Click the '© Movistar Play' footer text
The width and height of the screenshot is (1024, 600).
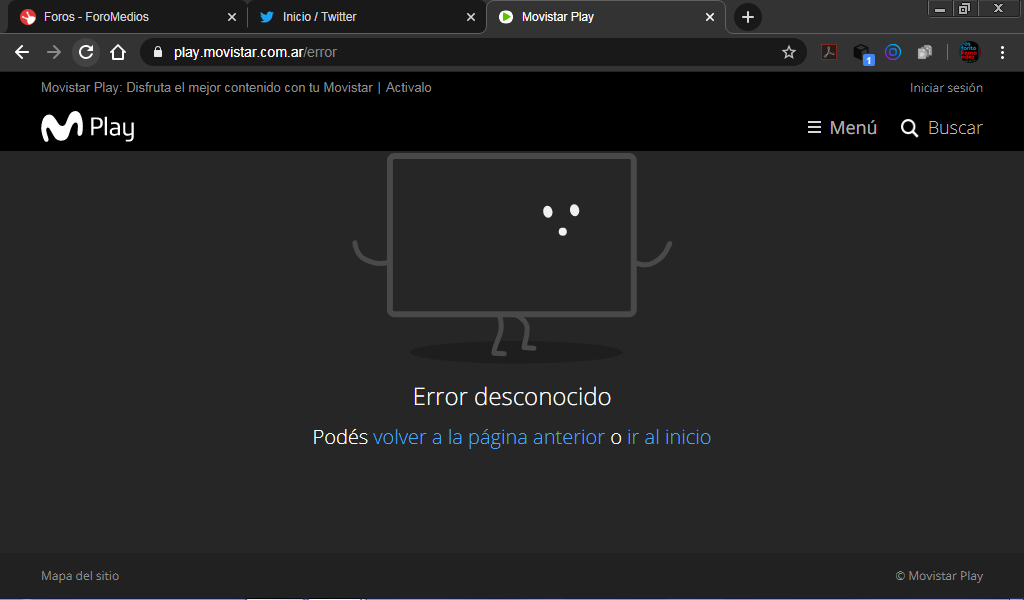point(939,576)
